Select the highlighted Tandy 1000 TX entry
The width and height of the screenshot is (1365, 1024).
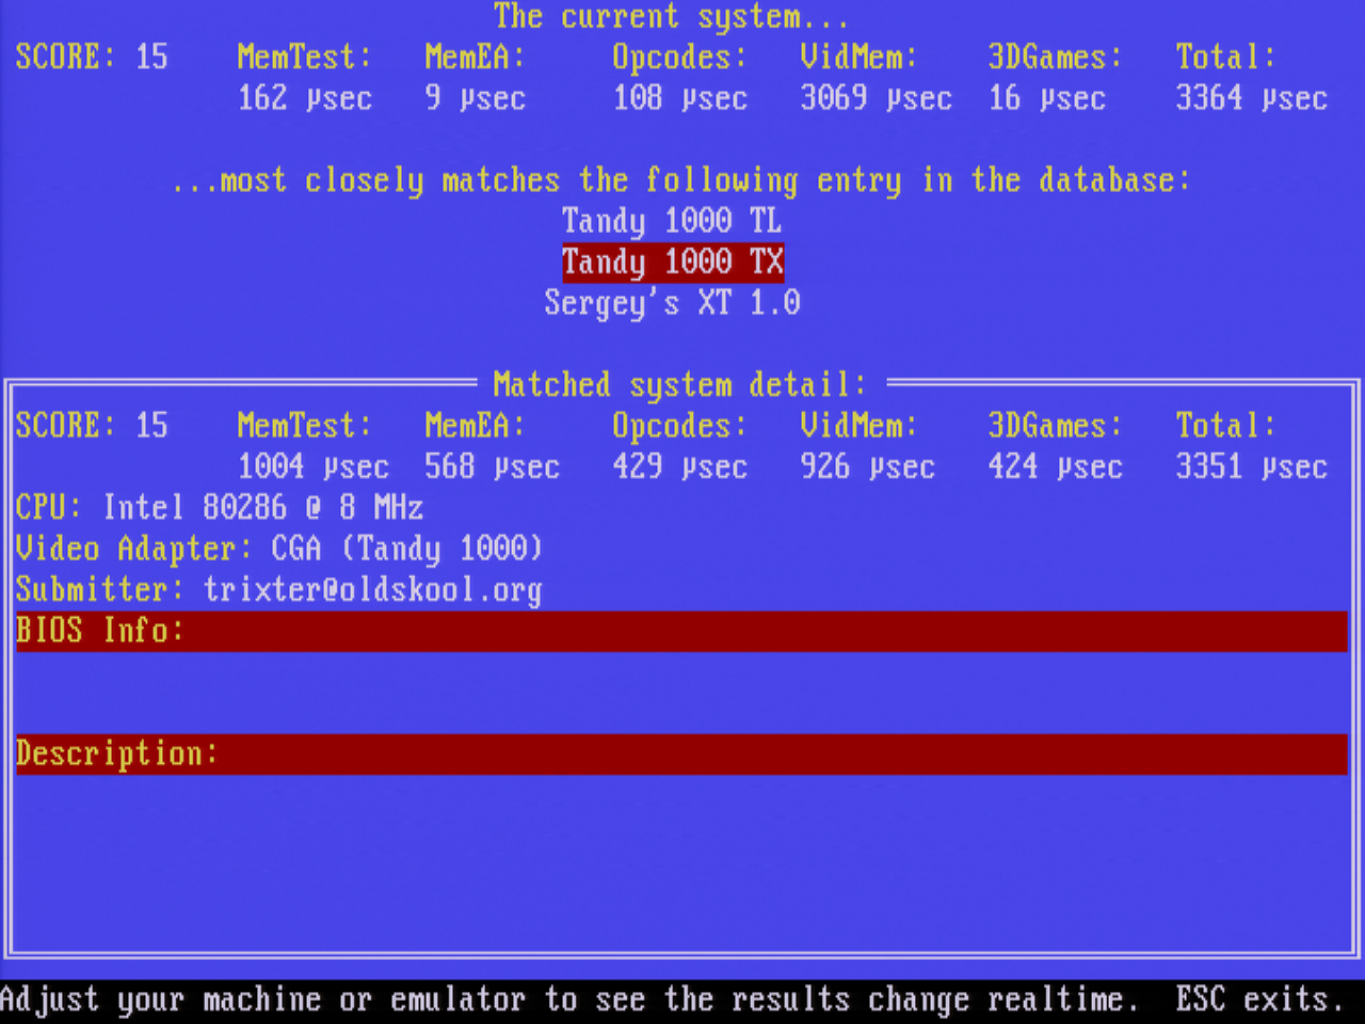(672, 262)
